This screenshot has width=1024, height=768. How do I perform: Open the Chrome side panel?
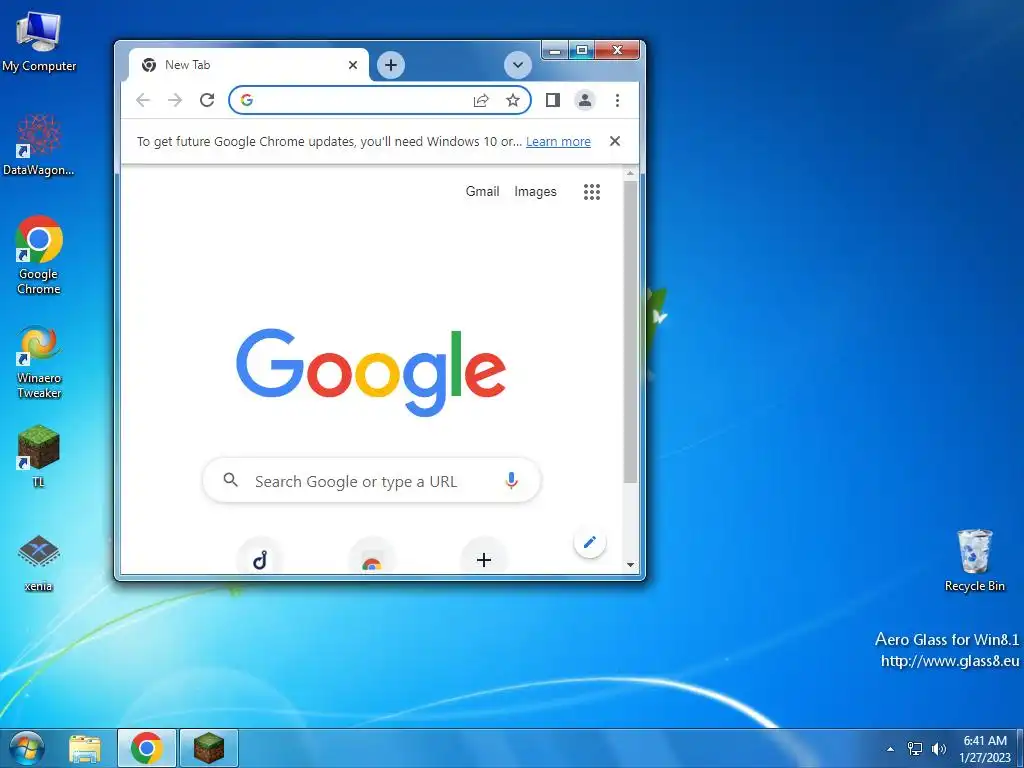tap(552, 100)
